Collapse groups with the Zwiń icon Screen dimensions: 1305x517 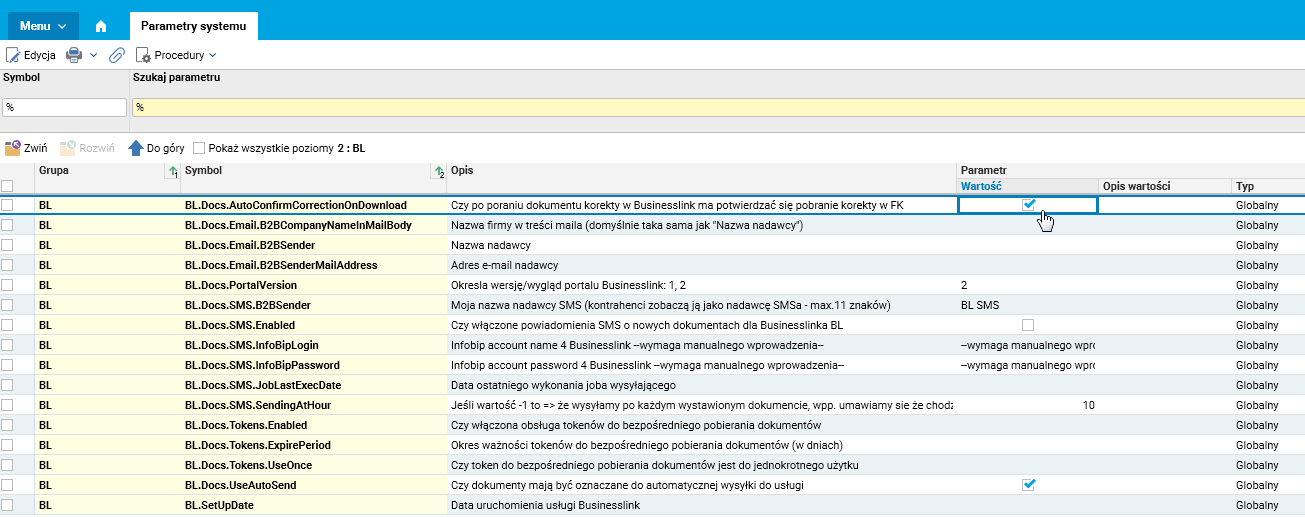13,148
